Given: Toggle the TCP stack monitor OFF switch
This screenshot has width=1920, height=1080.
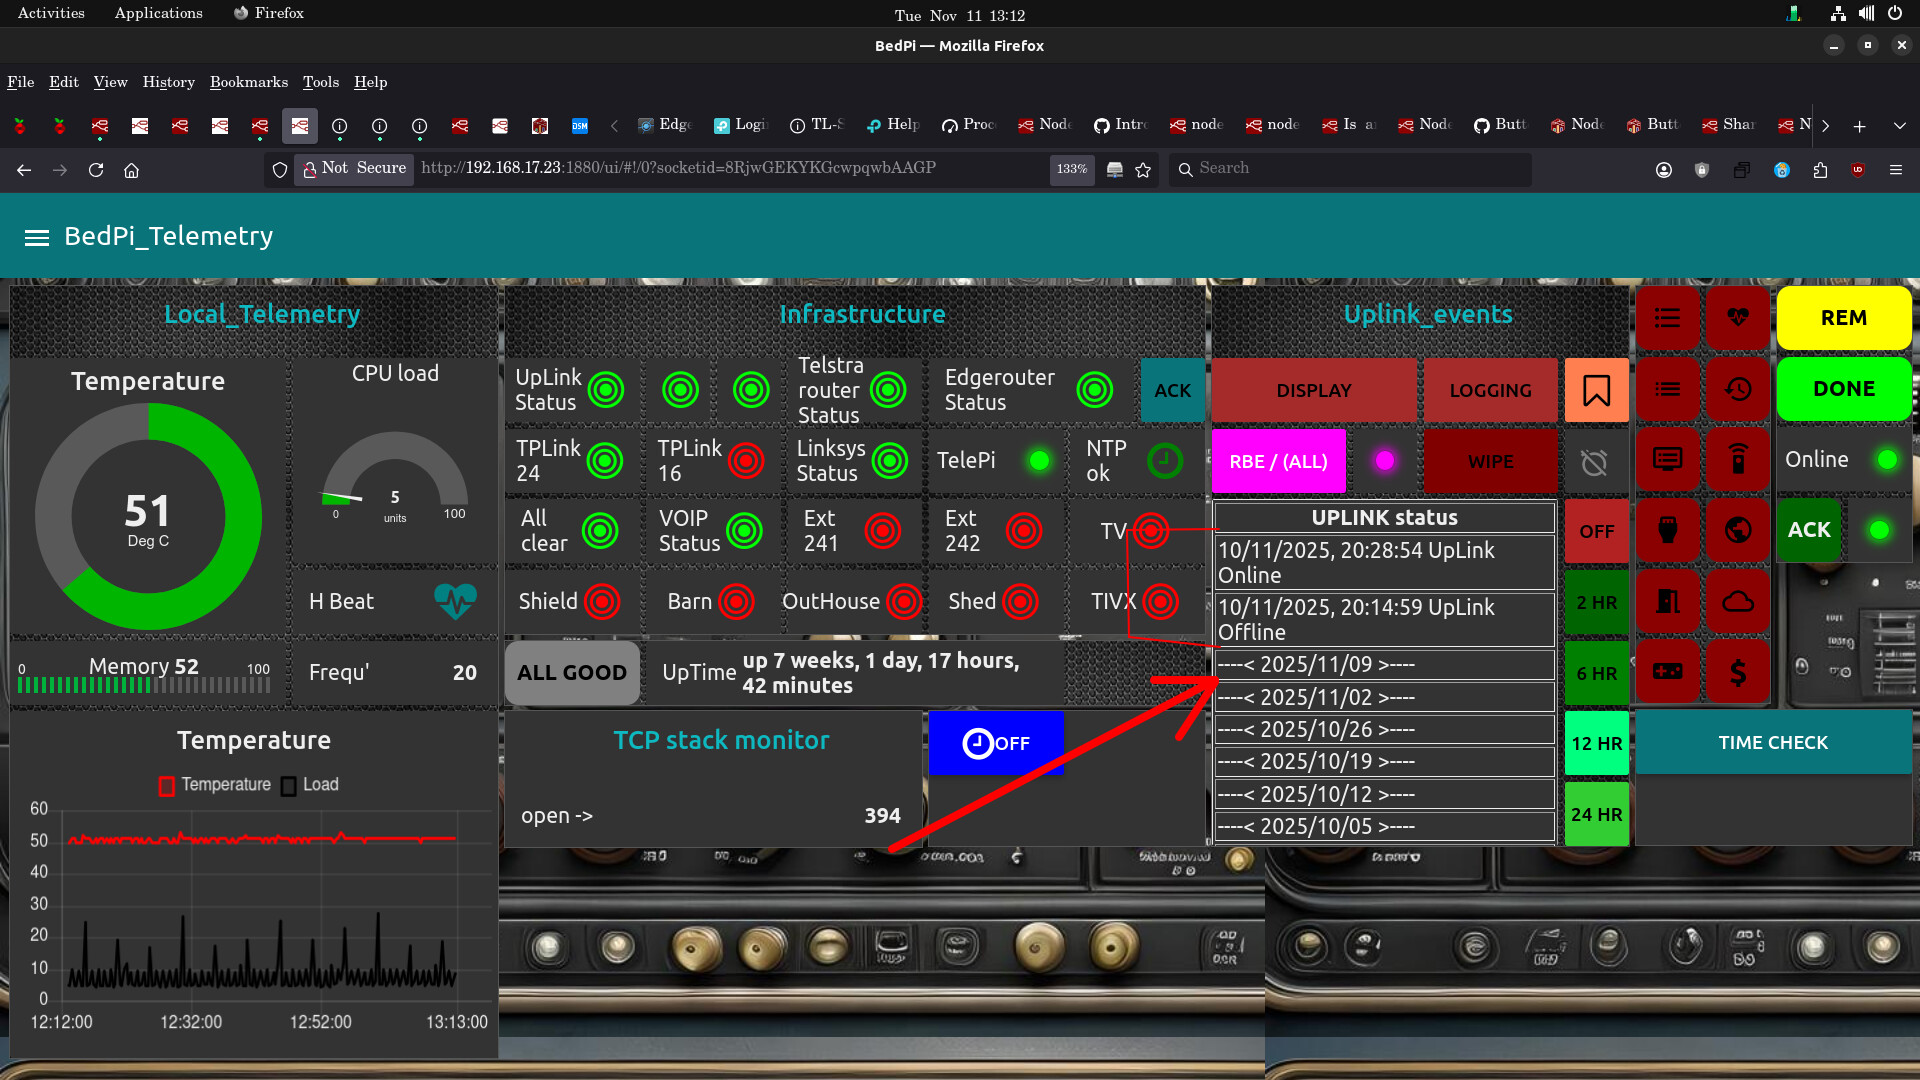Looking at the screenshot, I should (995, 743).
